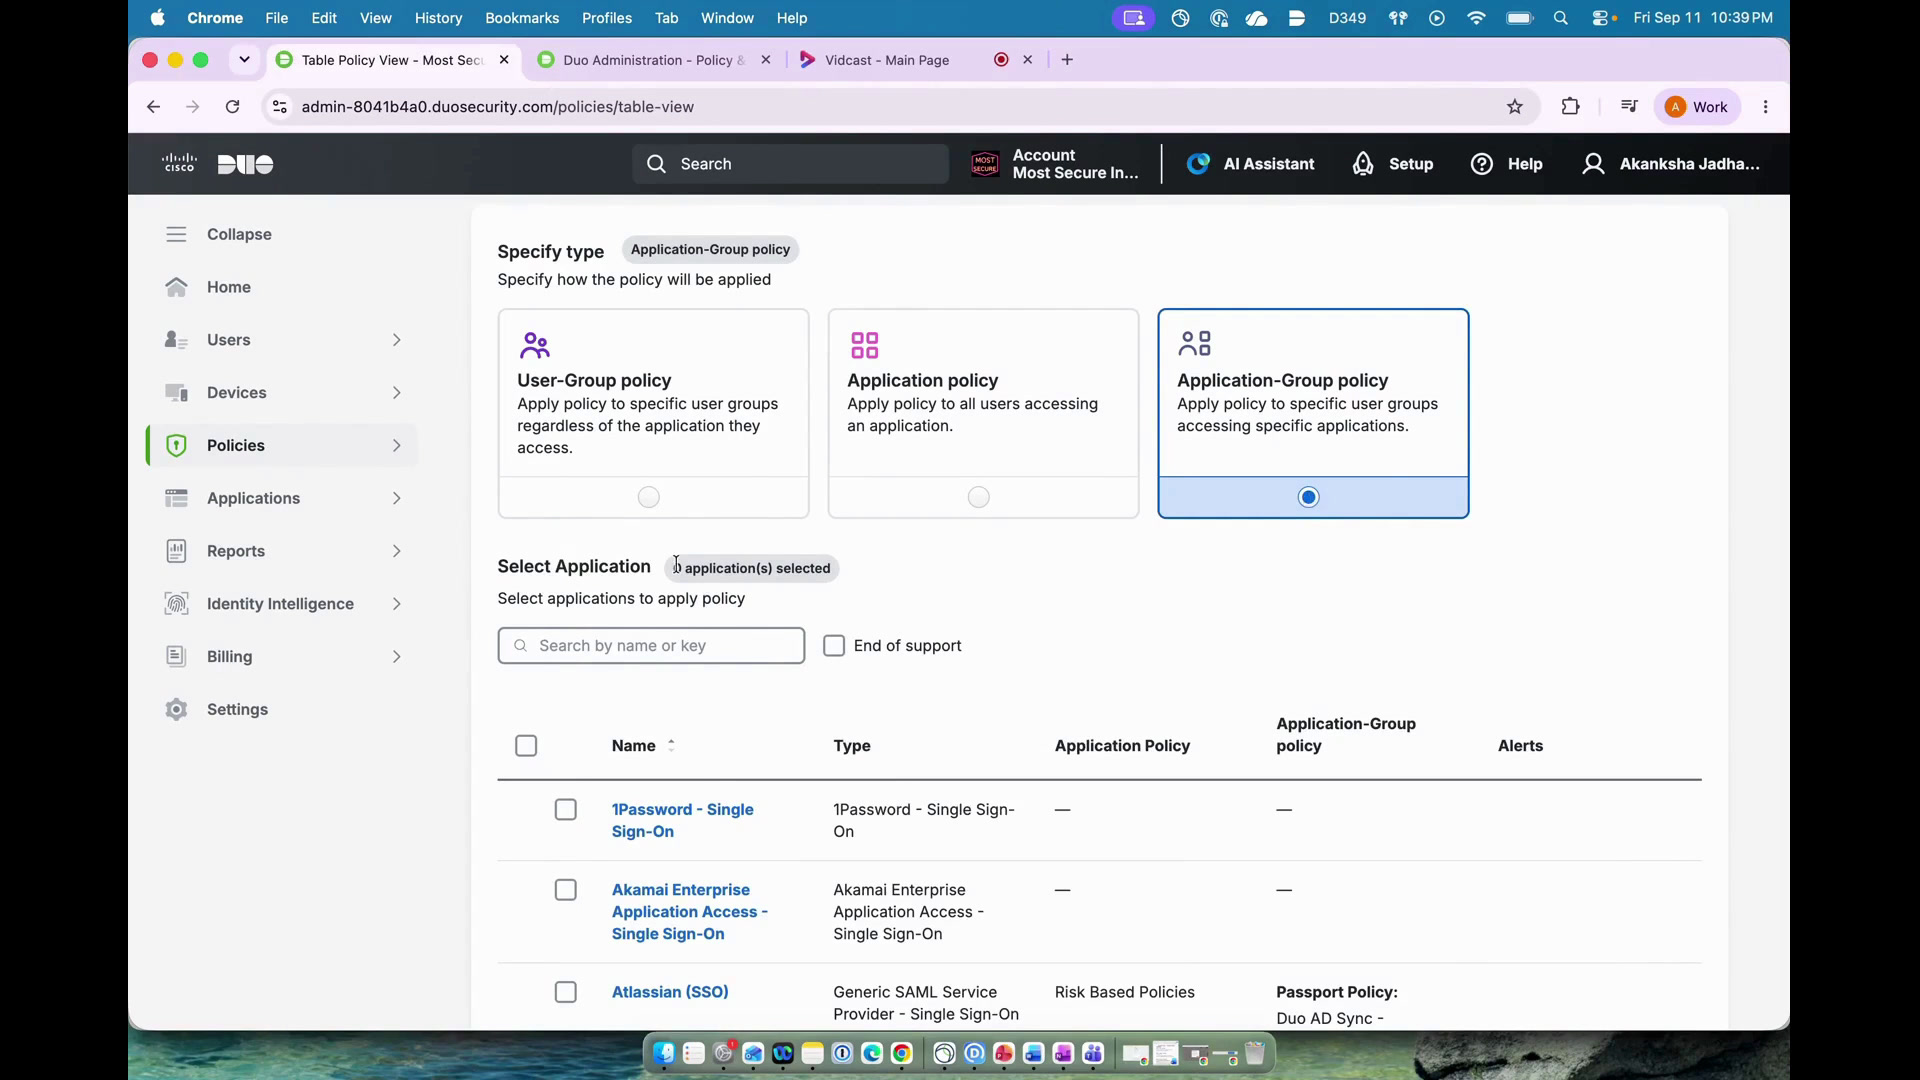Select the User-Group policy radio button
The height and width of the screenshot is (1080, 1920).
click(x=649, y=497)
